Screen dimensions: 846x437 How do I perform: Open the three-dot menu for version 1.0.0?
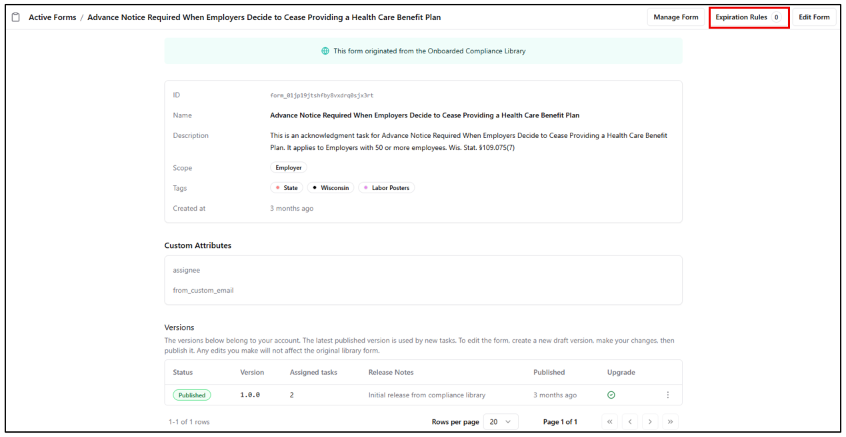[668, 395]
